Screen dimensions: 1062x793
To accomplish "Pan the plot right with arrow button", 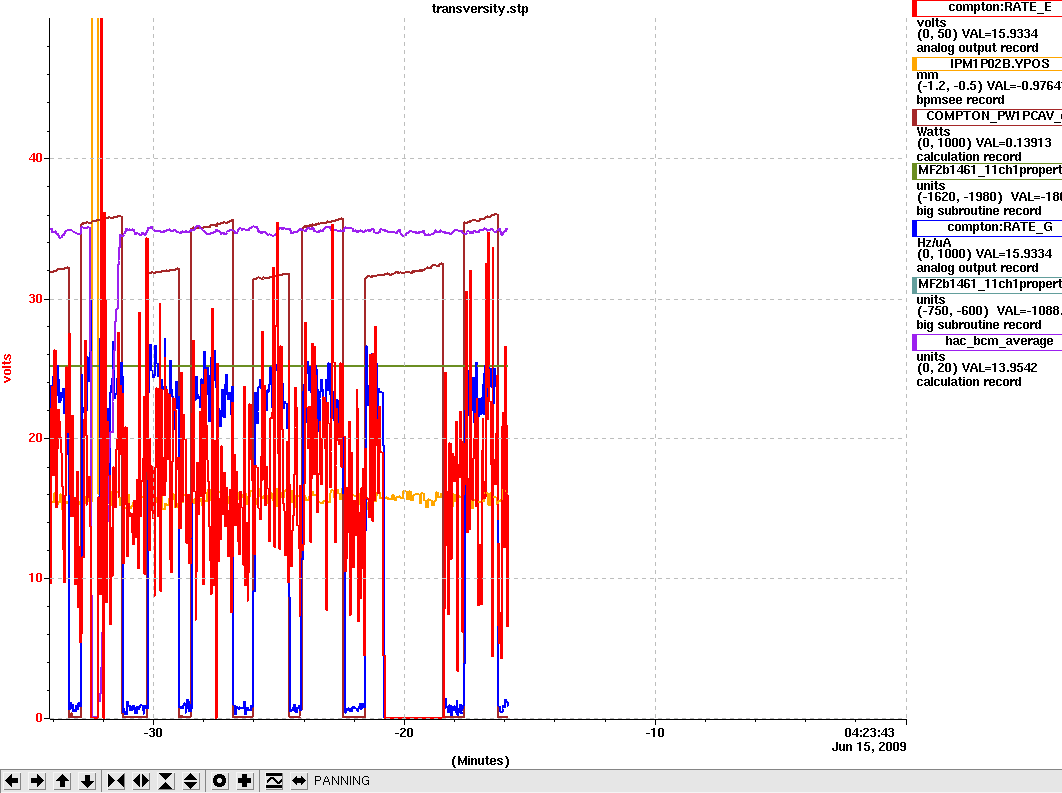I will (x=37, y=781).
